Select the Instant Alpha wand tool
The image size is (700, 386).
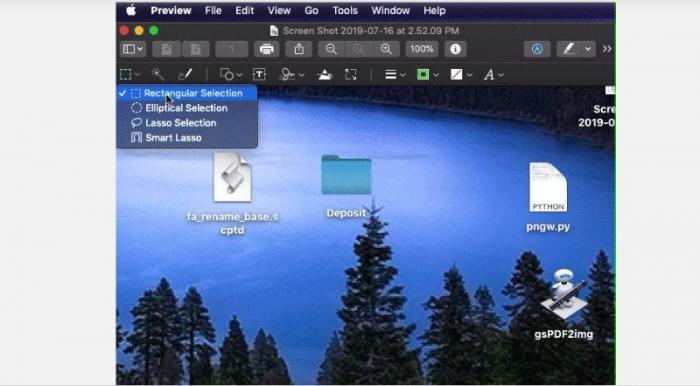pos(158,74)
